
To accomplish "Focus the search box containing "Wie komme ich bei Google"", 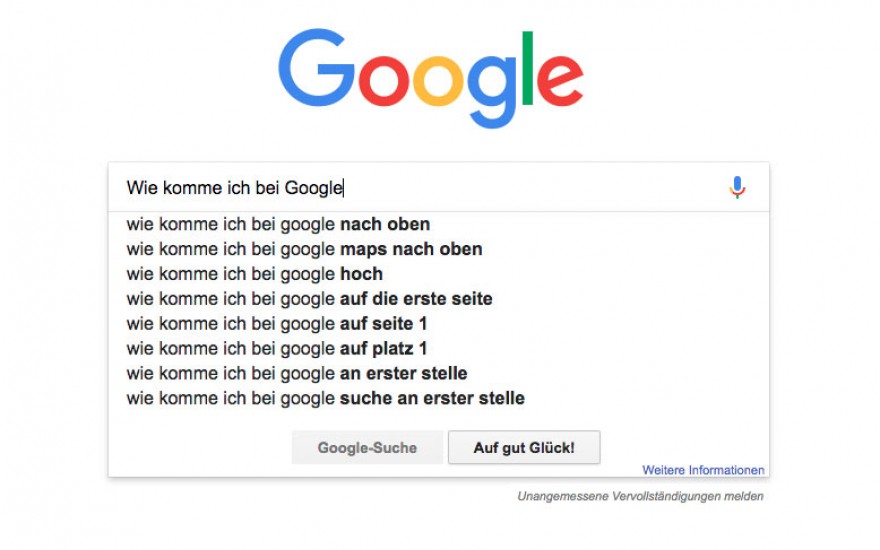I will pos(420,188).
